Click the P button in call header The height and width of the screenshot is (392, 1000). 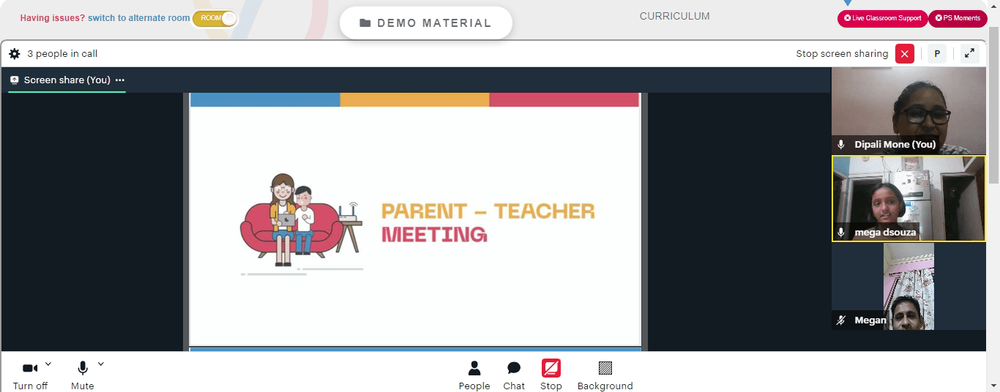[x=937, y=54]
